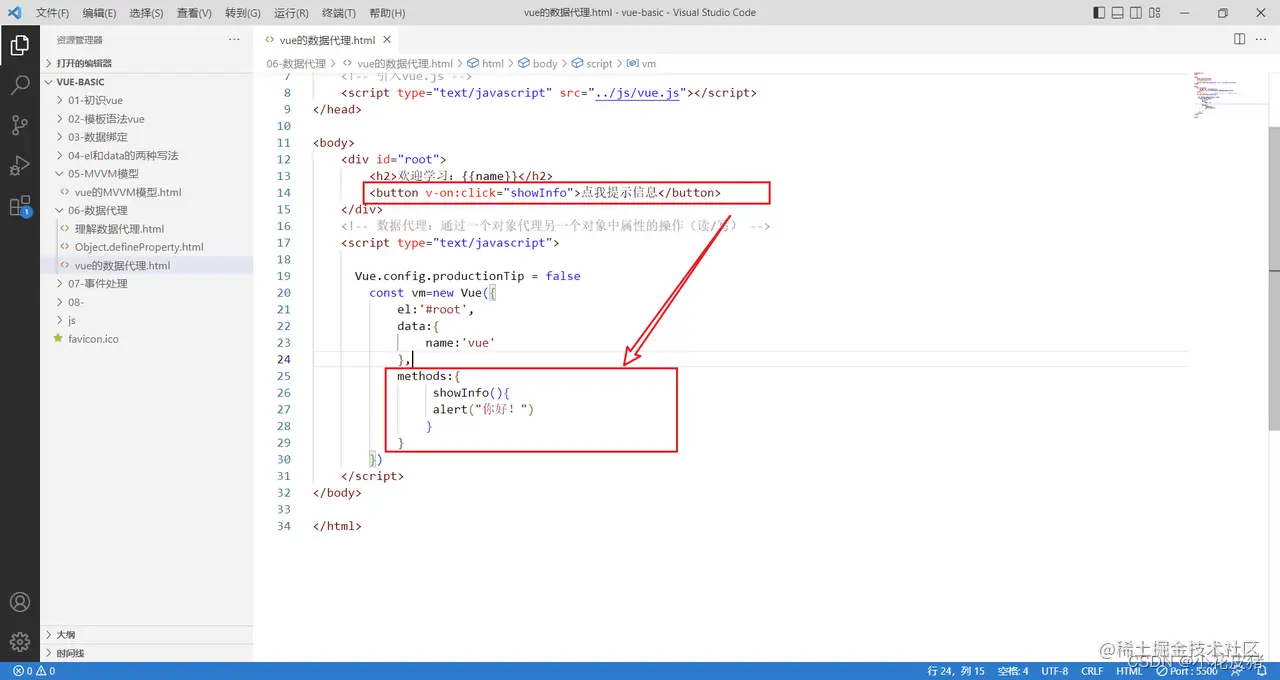Image resolution: width=1280 pixels, height=680 pixels.
Task: Click the editor vertical scrollbar
Action: 1273,280
